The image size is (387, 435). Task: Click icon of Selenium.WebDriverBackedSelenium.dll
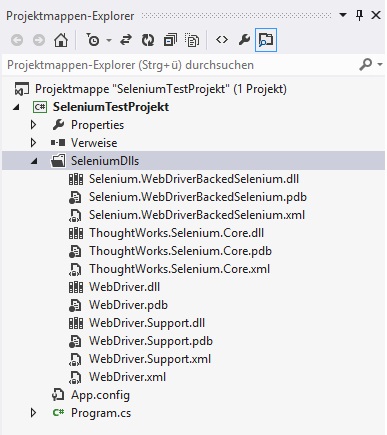[x=76, y=179]
